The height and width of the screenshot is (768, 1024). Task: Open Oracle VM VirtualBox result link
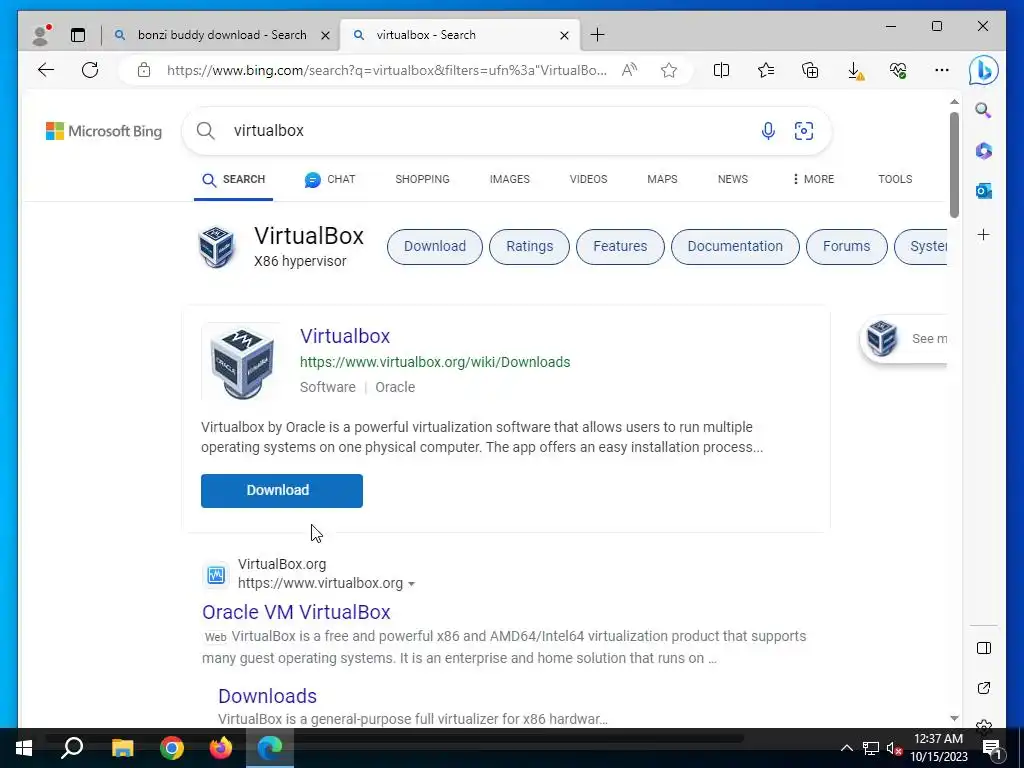click(x=296, y=612)
